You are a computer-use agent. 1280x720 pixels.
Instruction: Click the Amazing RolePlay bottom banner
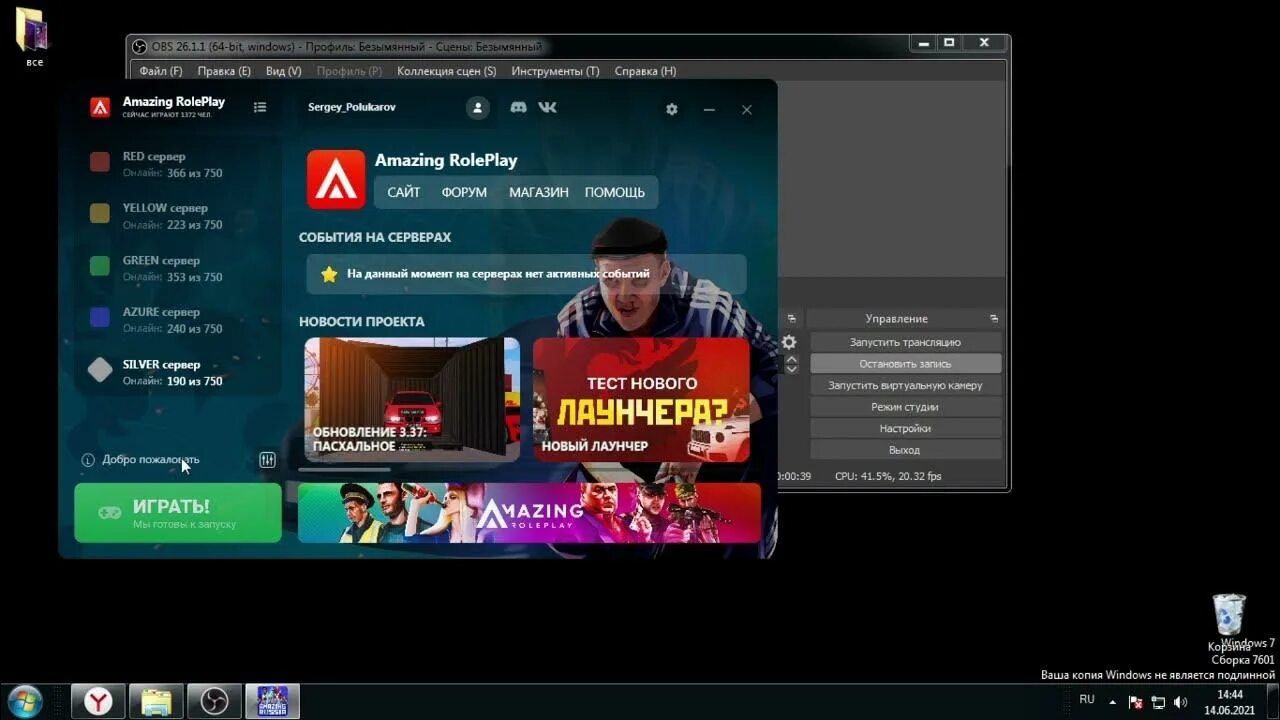(529, 513)
